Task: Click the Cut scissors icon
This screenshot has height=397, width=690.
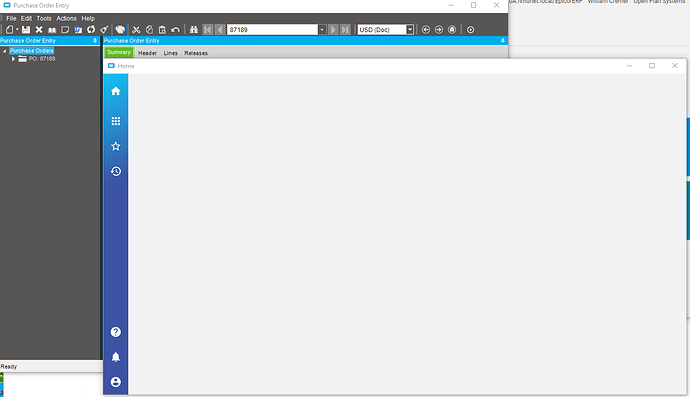Action: coord(136,29)
